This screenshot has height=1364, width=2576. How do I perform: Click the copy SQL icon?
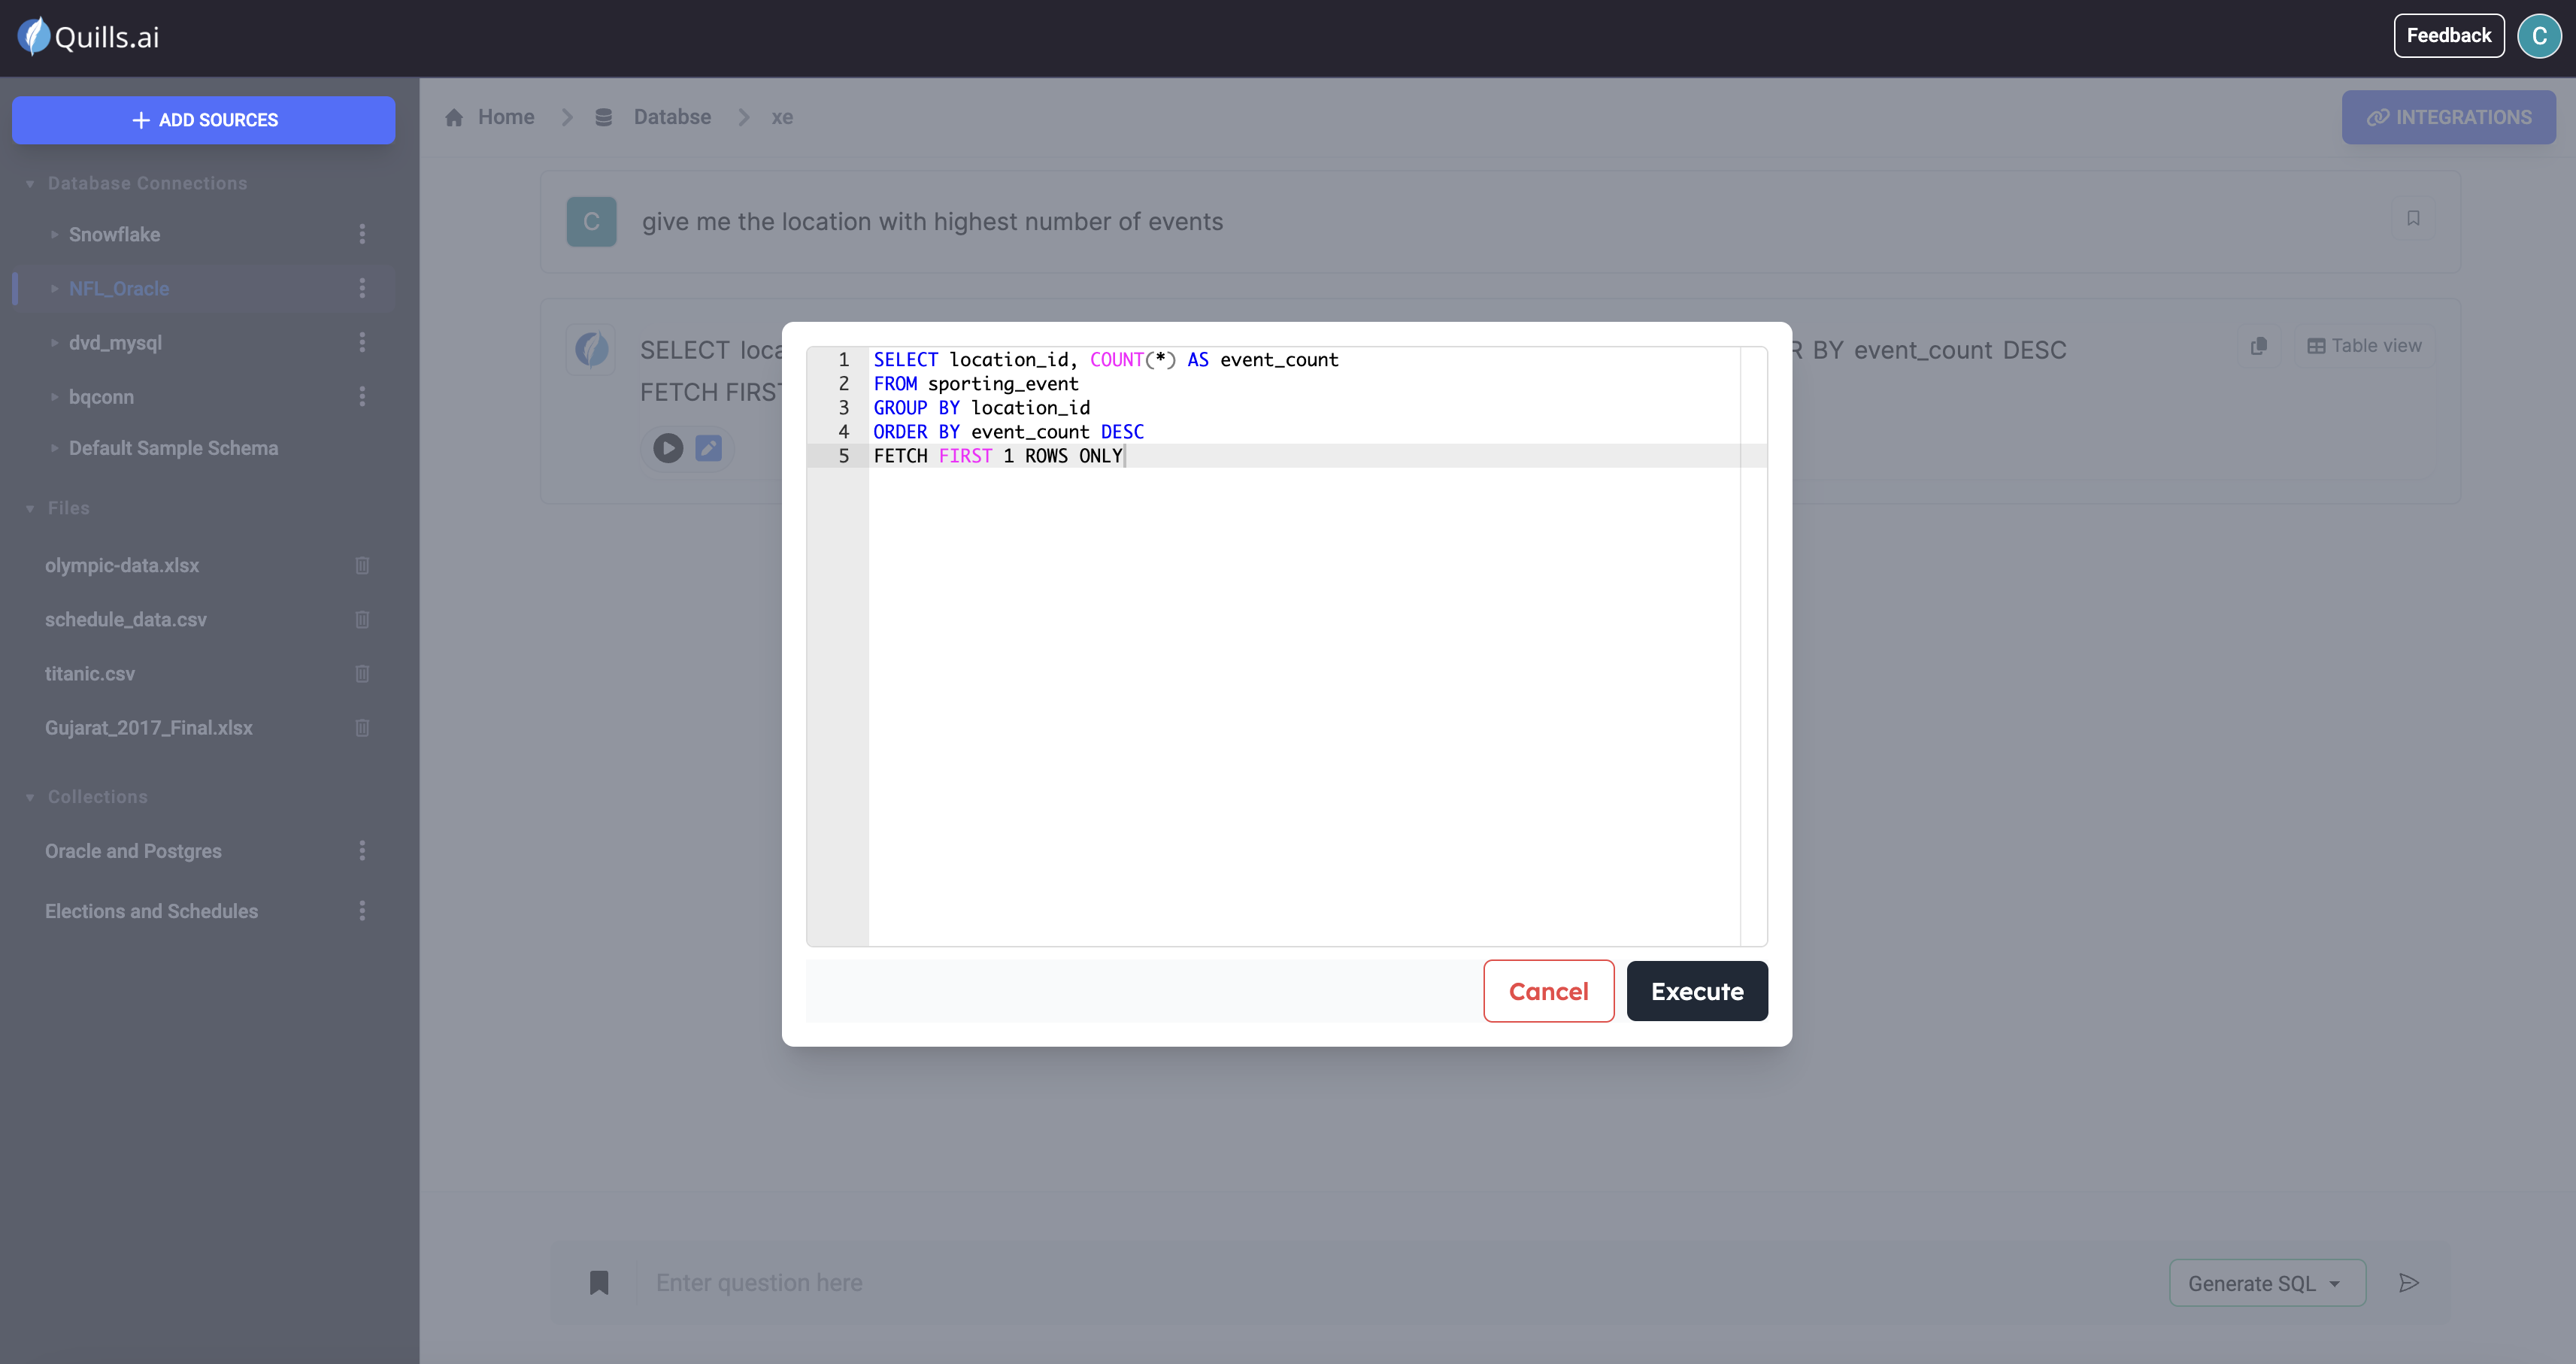click(x=2258, y=346)
